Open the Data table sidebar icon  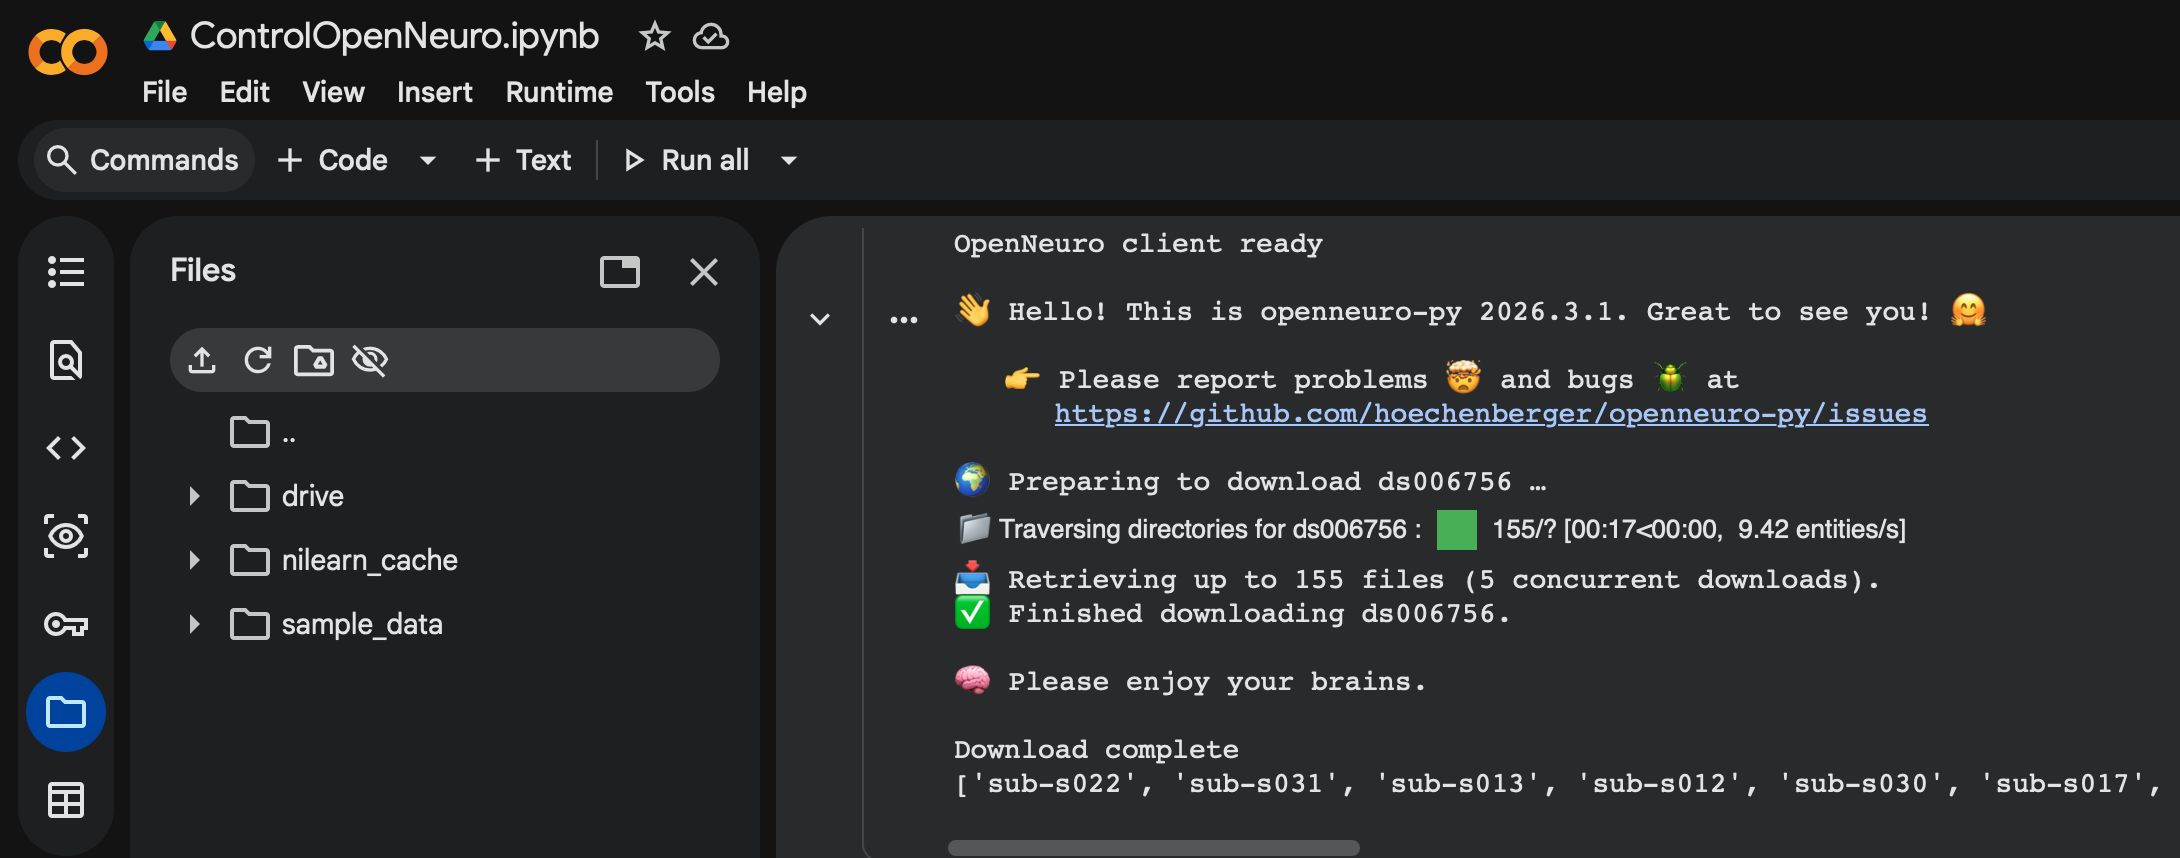[66, 800]
